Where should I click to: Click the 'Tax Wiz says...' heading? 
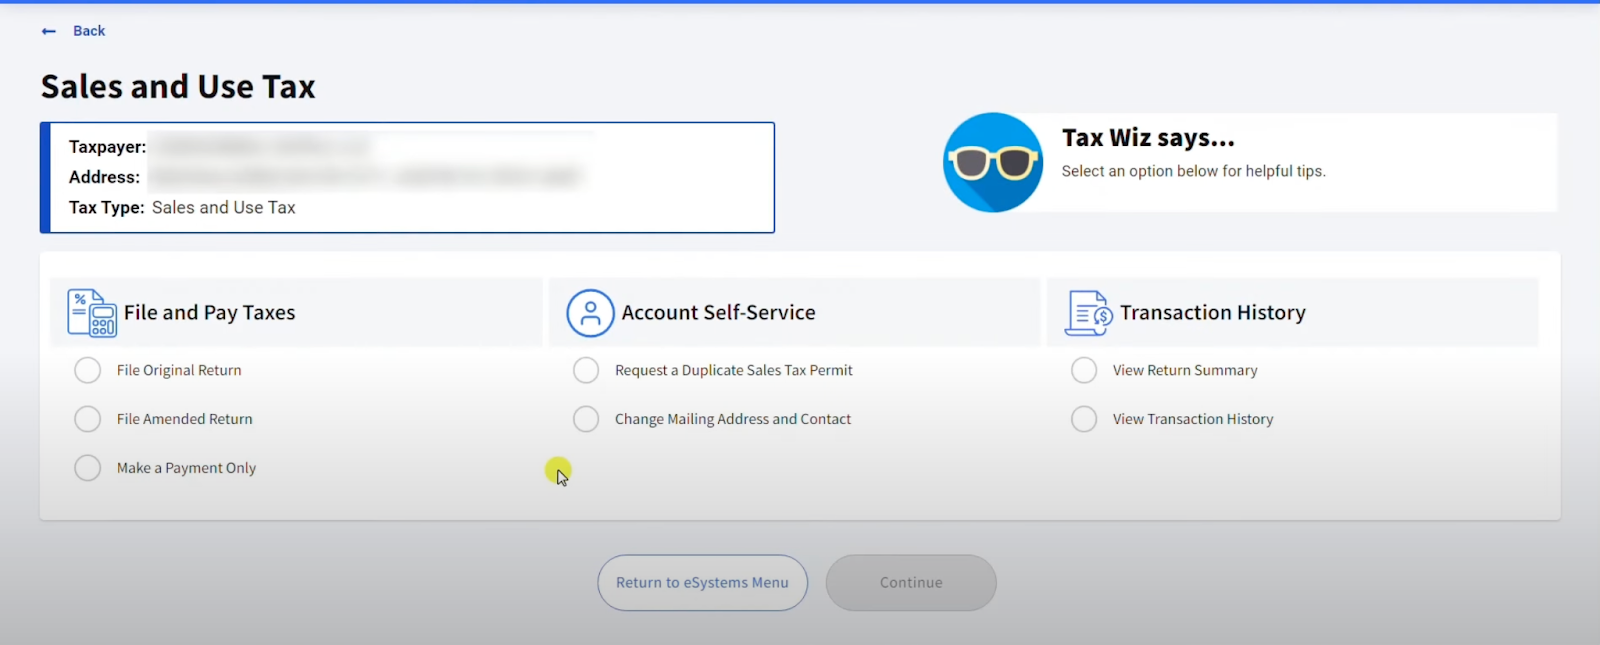pyautogui.click(x=1148, y=138)
